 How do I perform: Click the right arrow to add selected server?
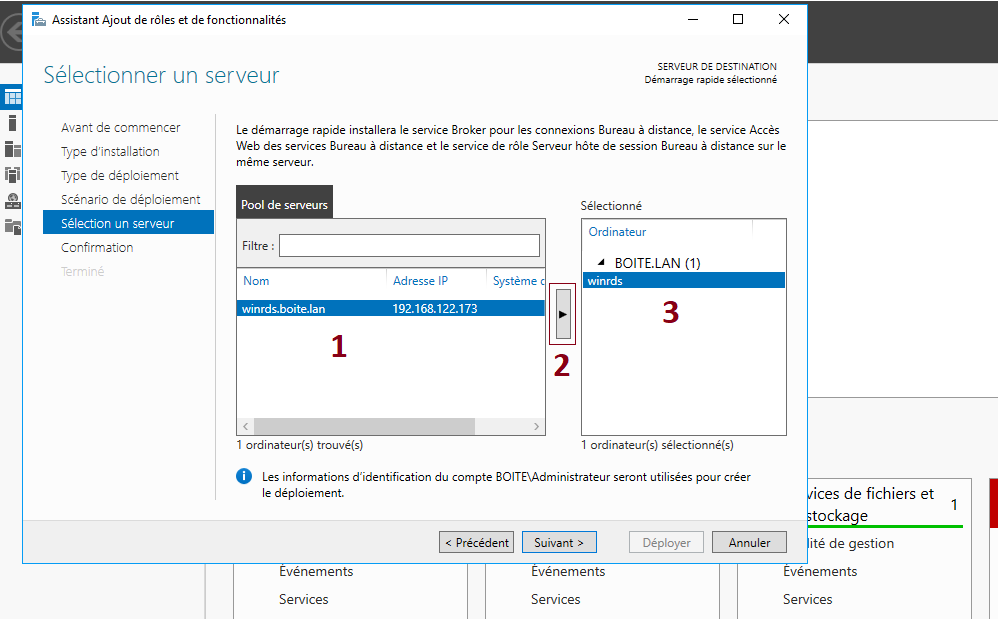click(x=562, y=314)
